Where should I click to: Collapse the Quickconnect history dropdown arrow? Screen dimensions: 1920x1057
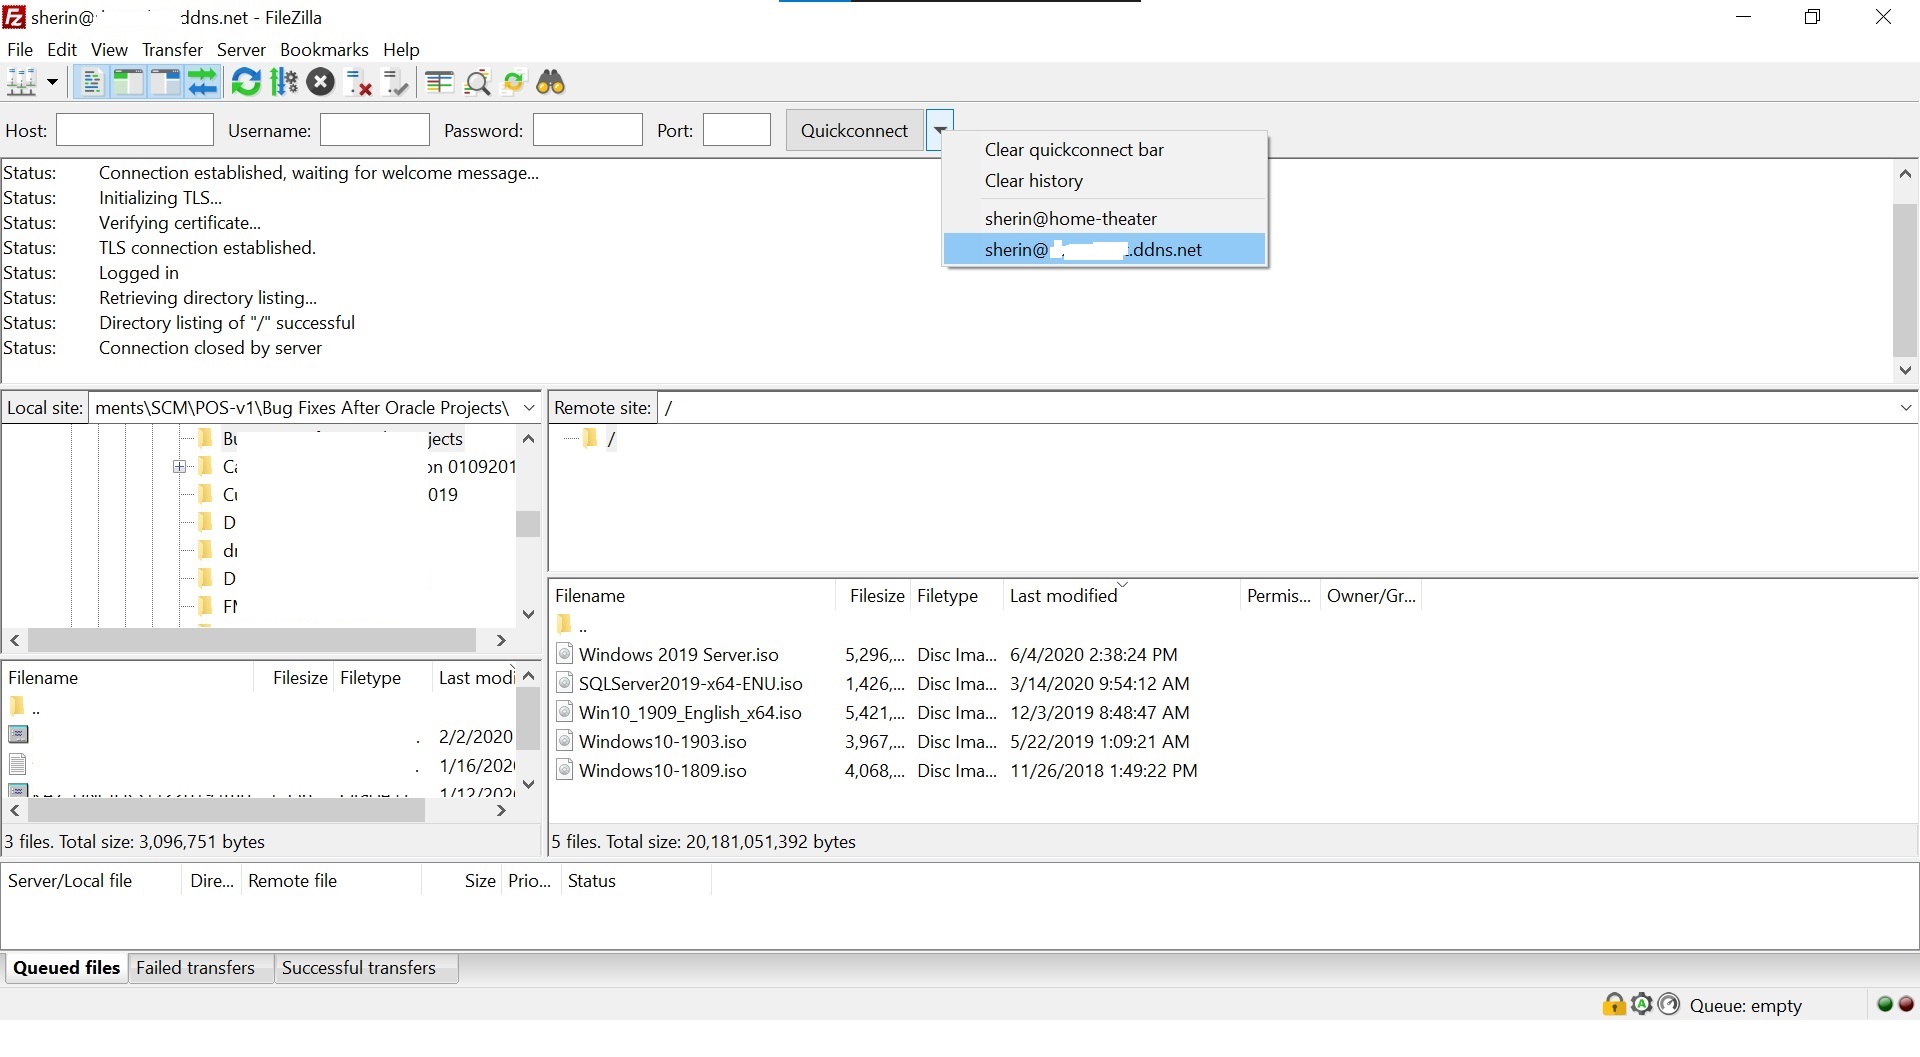click(x=940, y=130)
